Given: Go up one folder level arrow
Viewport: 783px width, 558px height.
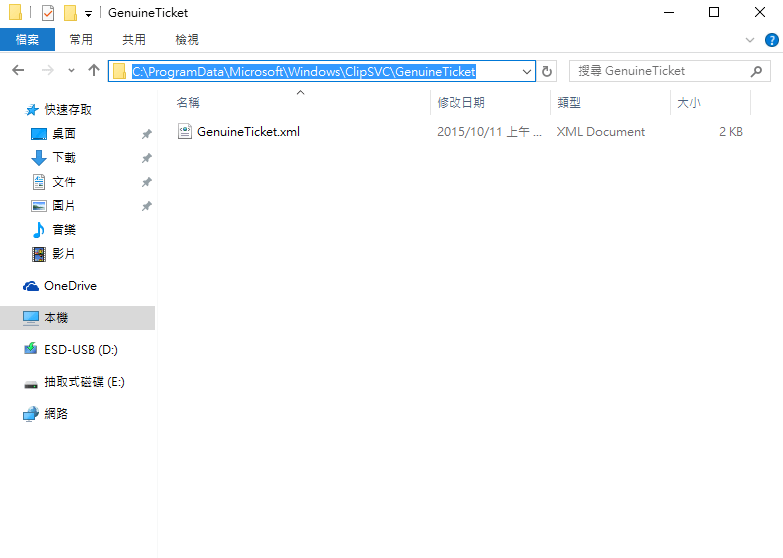Looking at the screenshot, I should pos(94,70).
